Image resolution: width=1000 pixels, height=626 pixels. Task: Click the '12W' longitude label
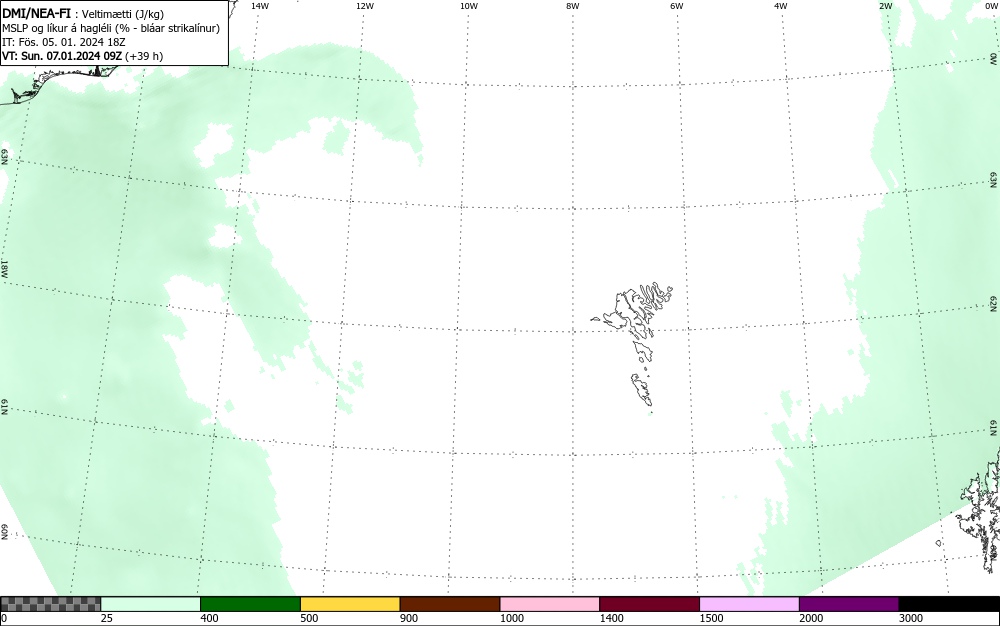[x=364, y=6]
